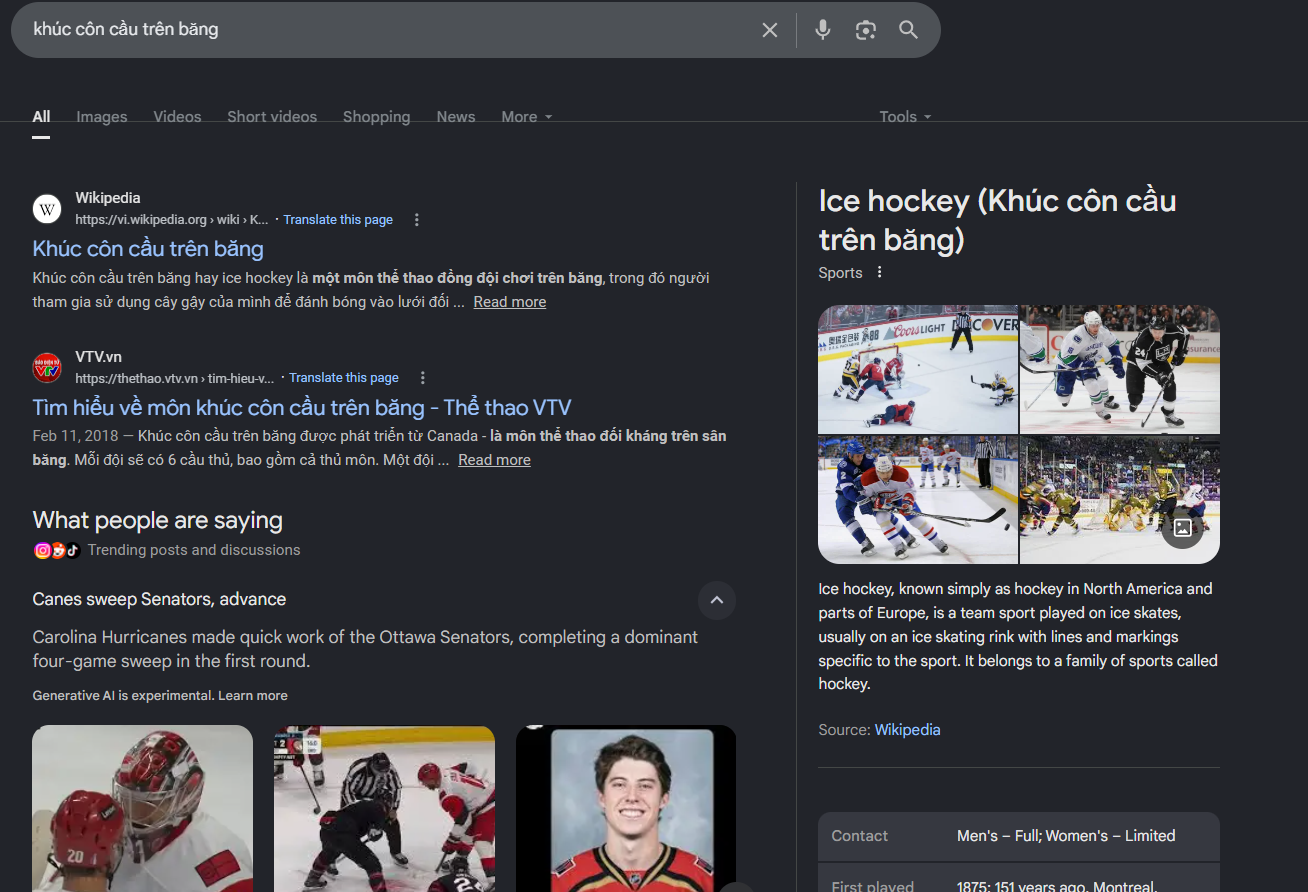Click the Trending posts and discussions label

point(194,550)
